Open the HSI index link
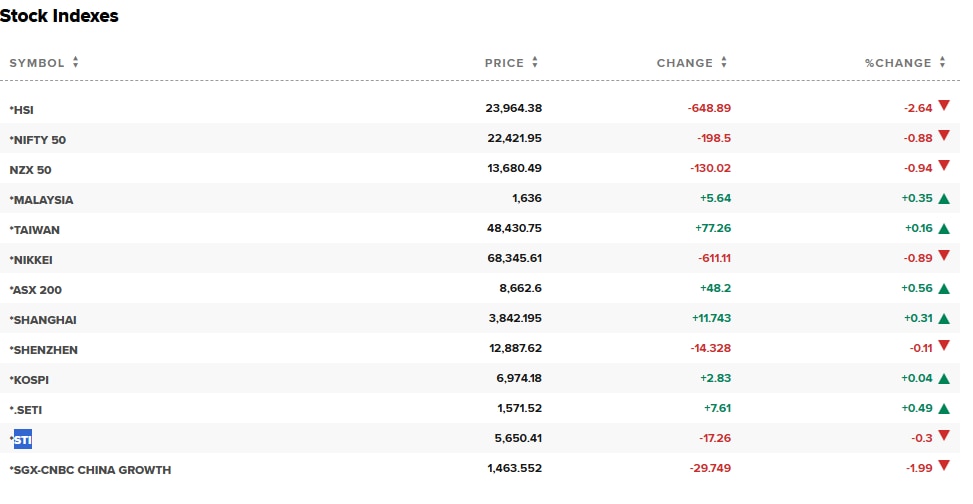This screenshot has height=504, width=973. tap(22, 110)
